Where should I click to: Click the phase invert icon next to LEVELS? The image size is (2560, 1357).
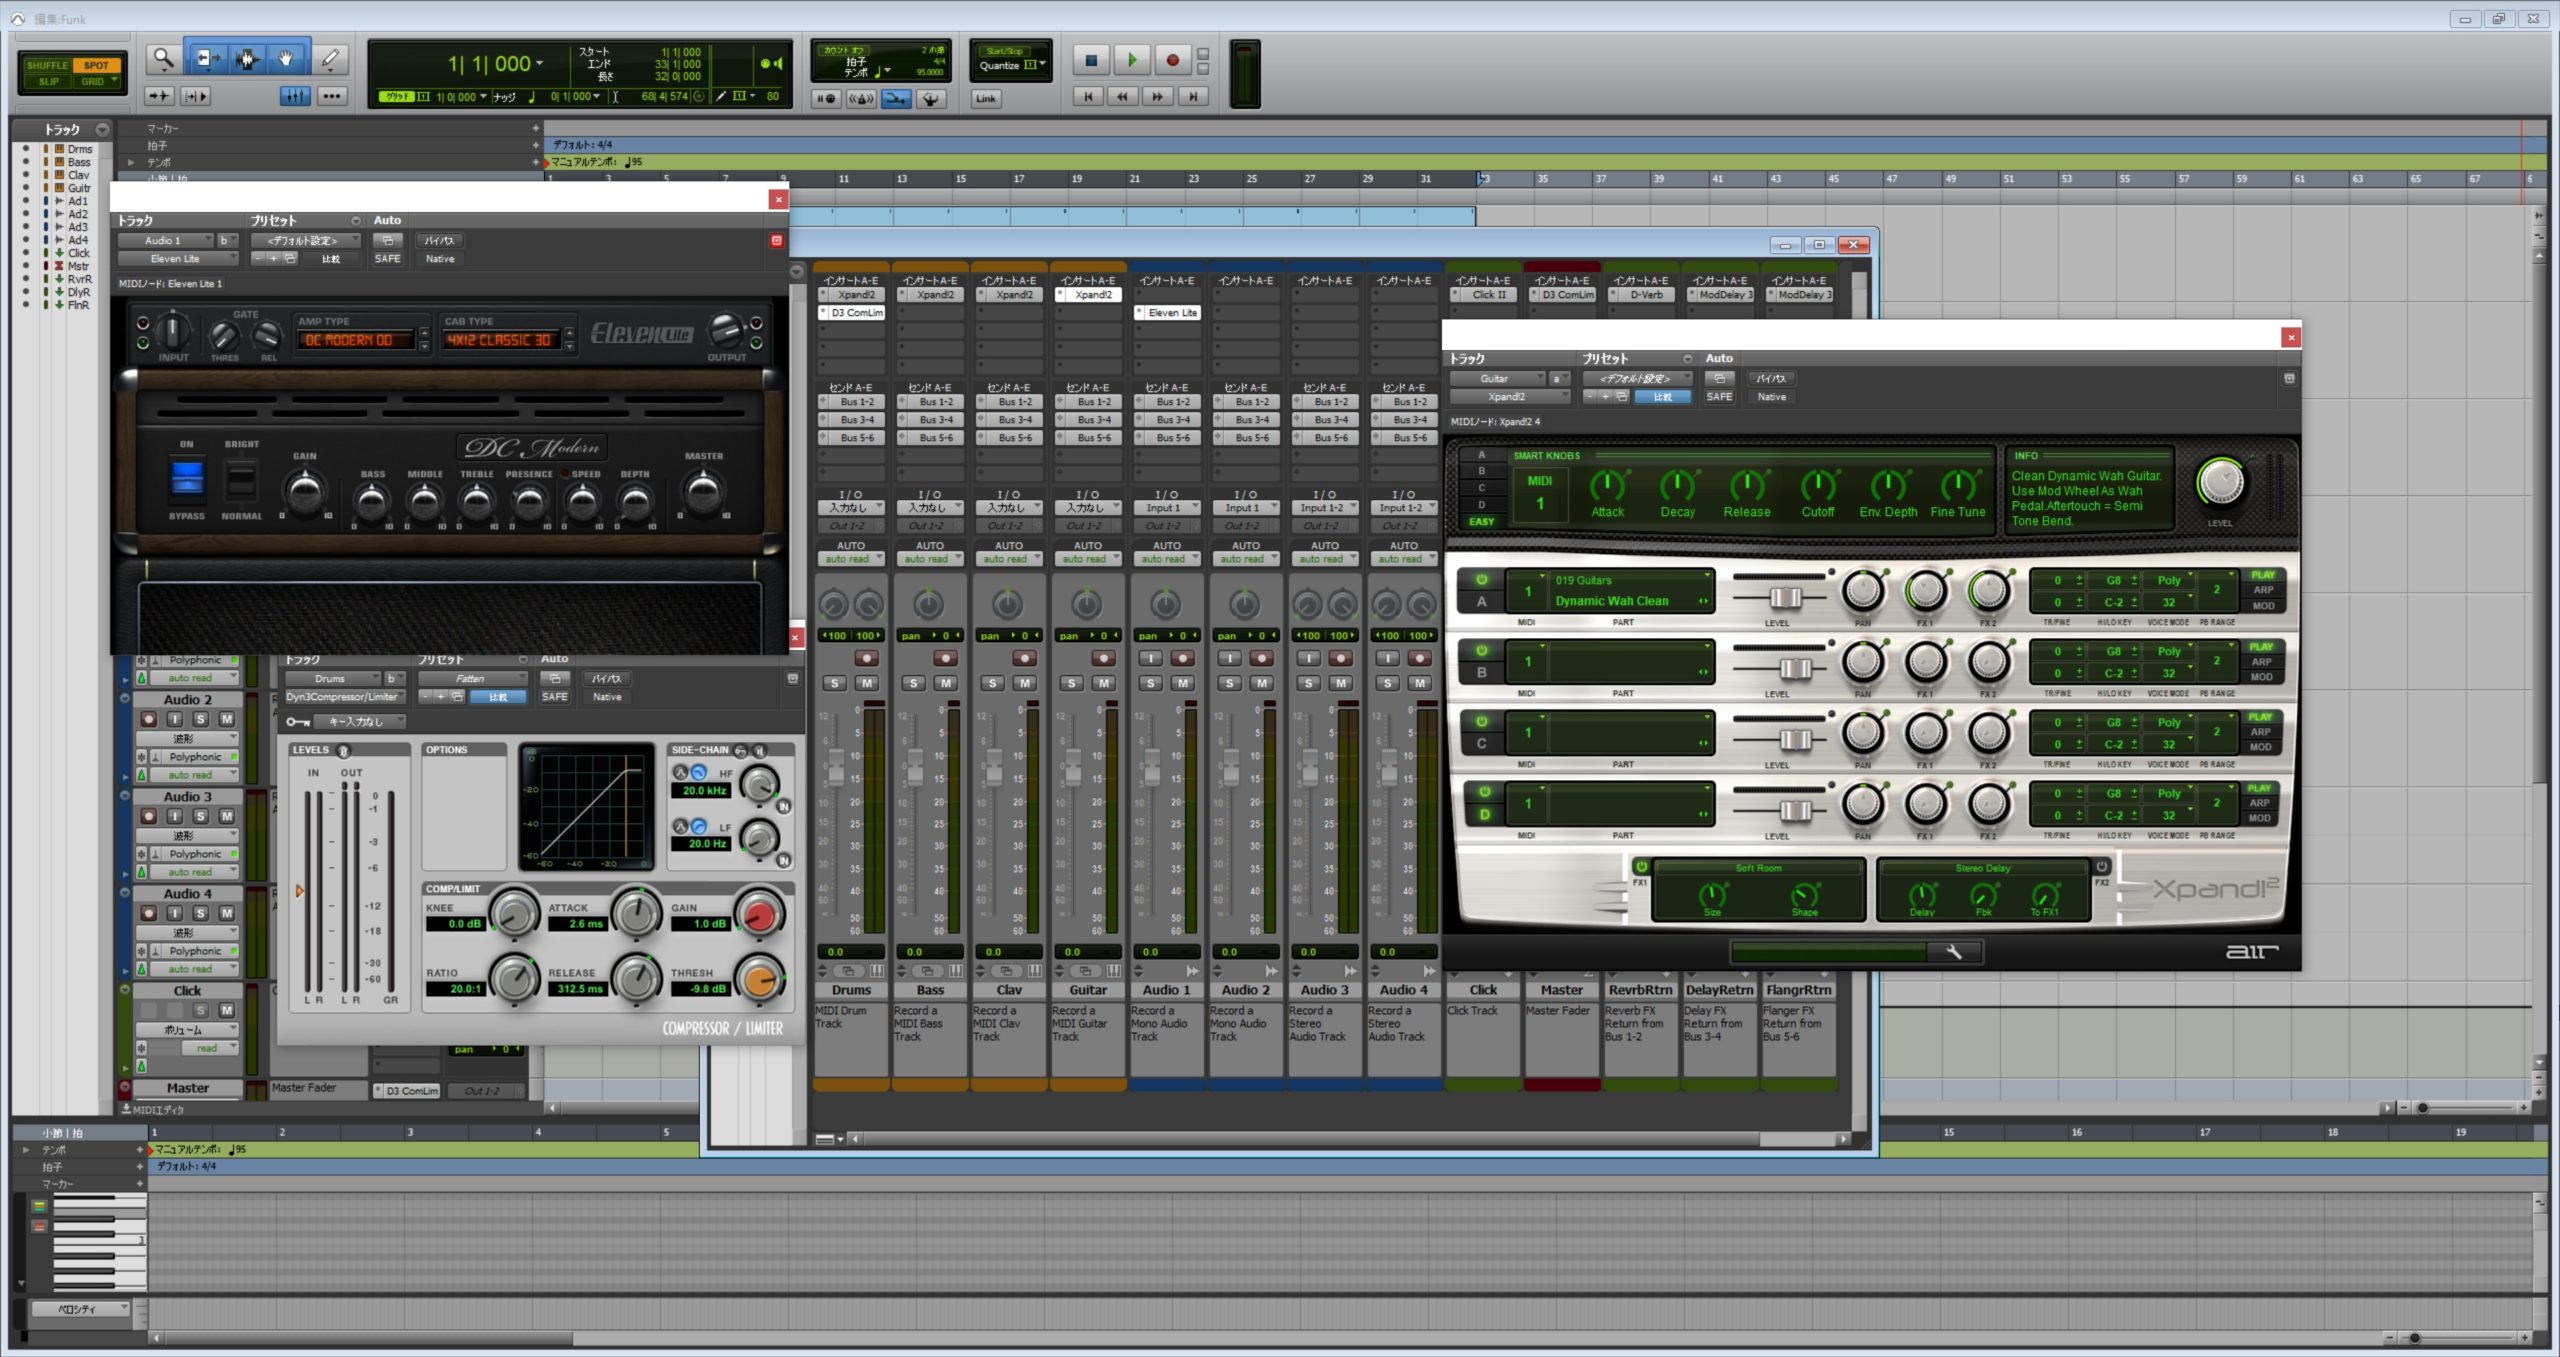click(343, 750)
